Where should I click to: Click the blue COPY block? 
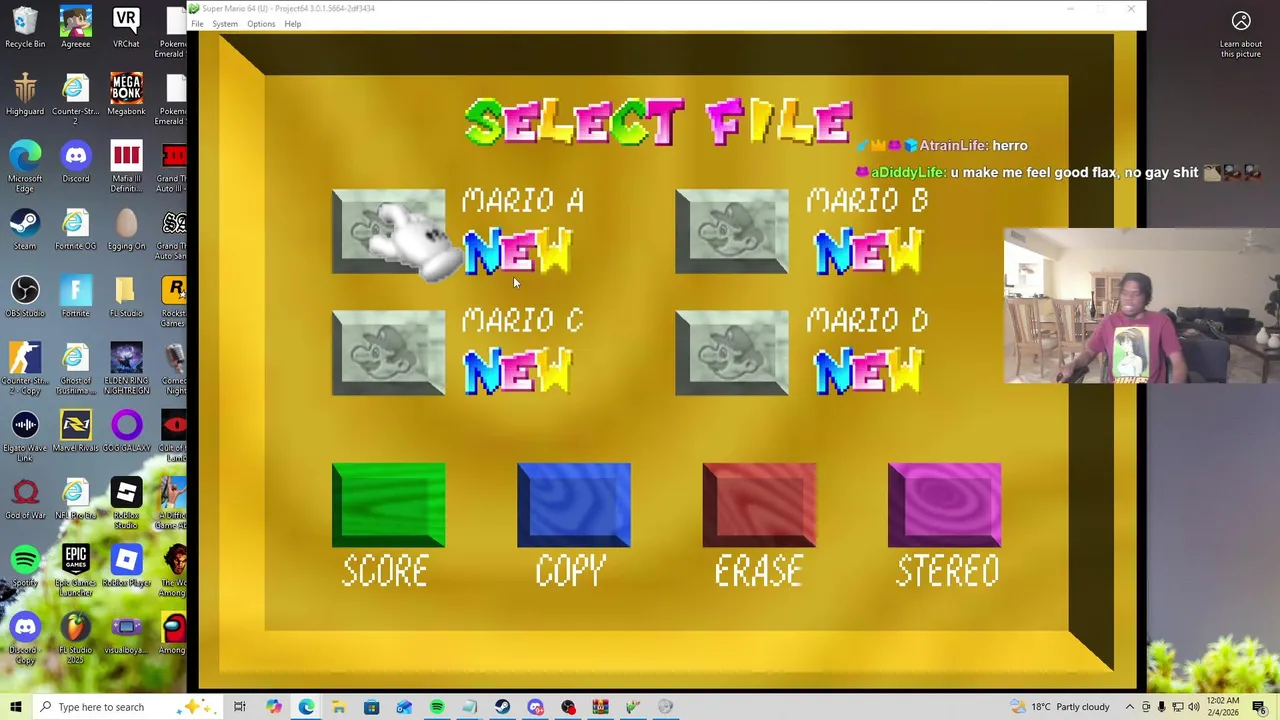click(x=573, y=505)
